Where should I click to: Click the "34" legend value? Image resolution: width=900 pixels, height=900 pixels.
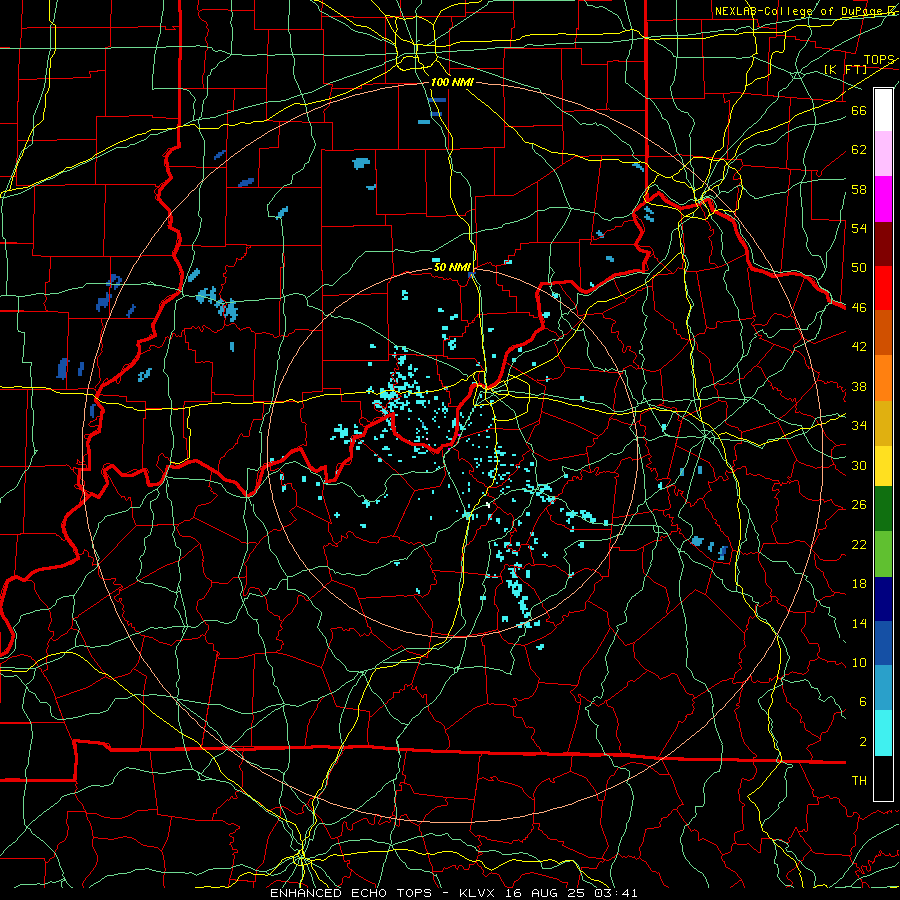point(859,426)
